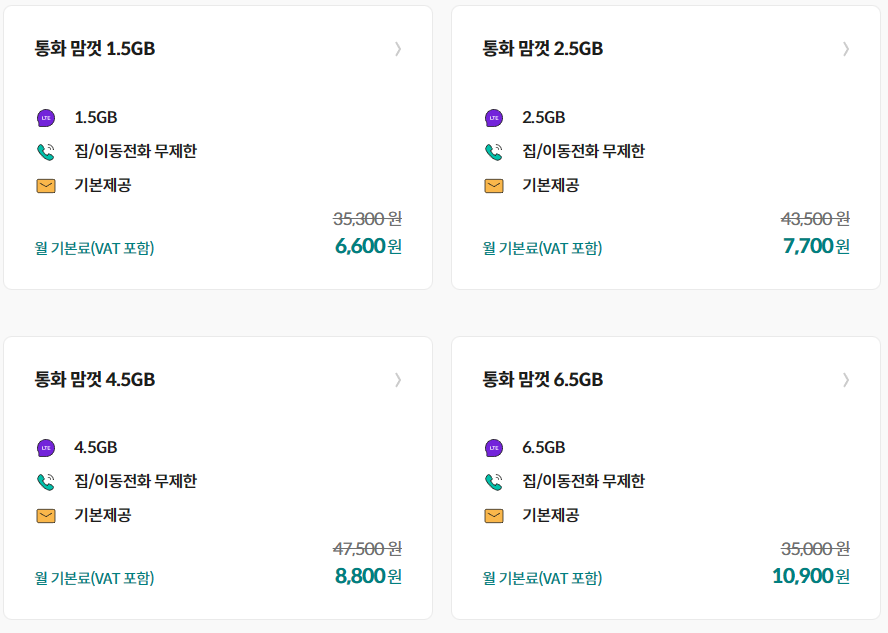Select the 통화 맘껏 2.5GB plan title
Screen dimensions: 888x633
tap(543, 49)
